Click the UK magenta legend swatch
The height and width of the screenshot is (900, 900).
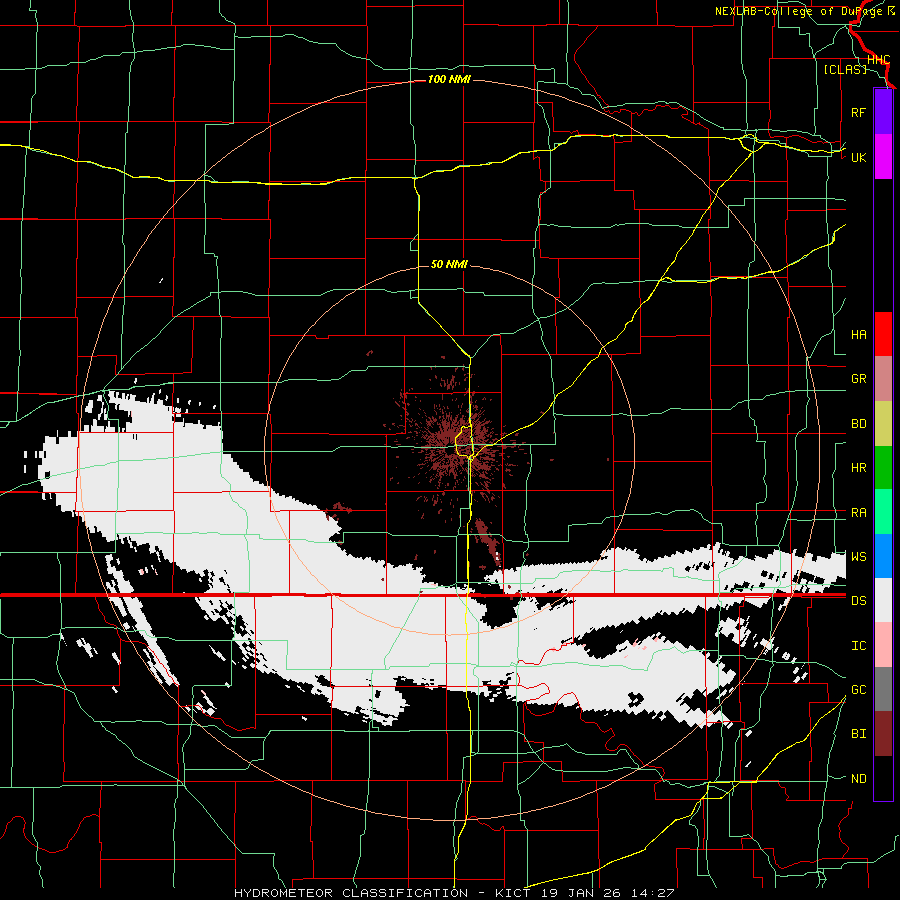(883, 157)
